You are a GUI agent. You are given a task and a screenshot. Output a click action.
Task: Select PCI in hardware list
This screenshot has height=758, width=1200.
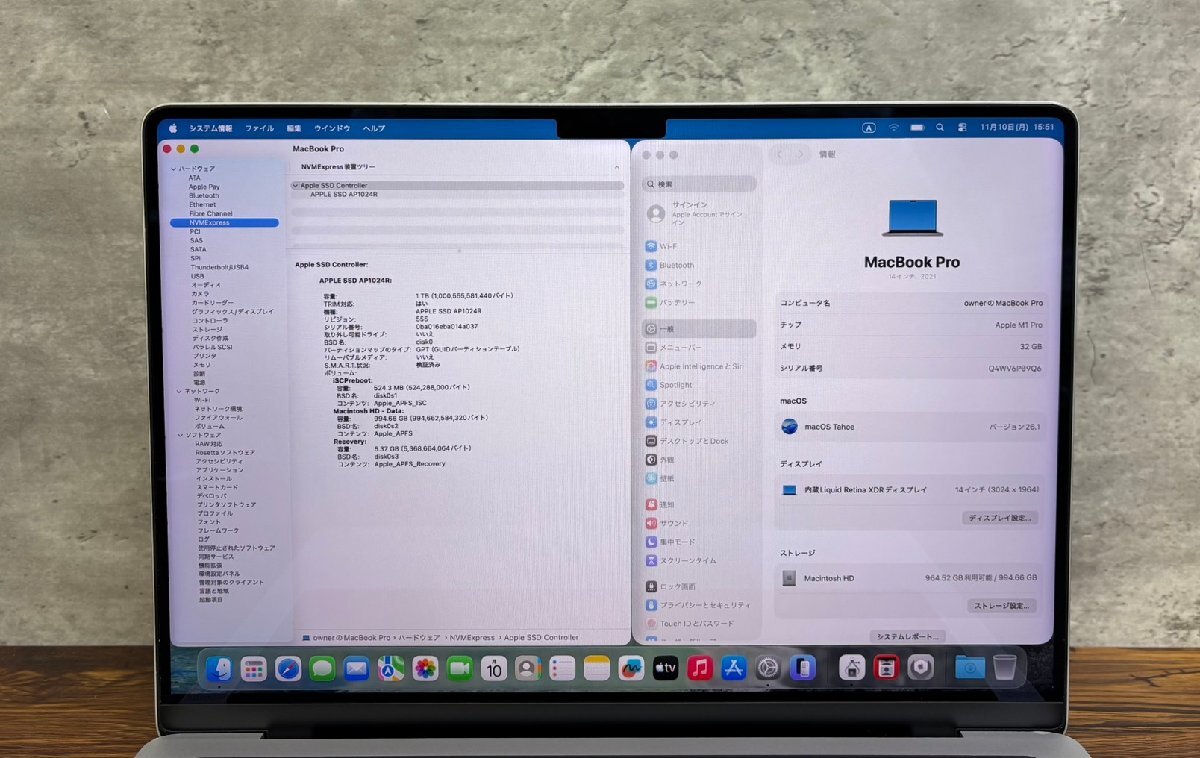tap(195, 231)
